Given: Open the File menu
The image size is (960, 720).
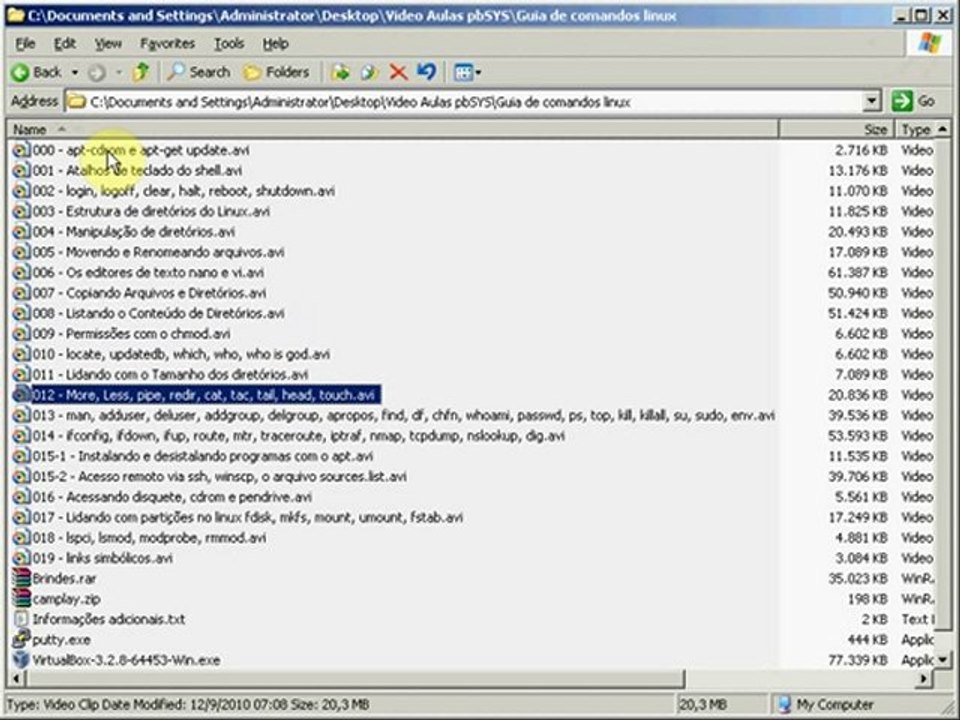Looking at the screenshot, I should pyautogui.click(x=25, y=43).
